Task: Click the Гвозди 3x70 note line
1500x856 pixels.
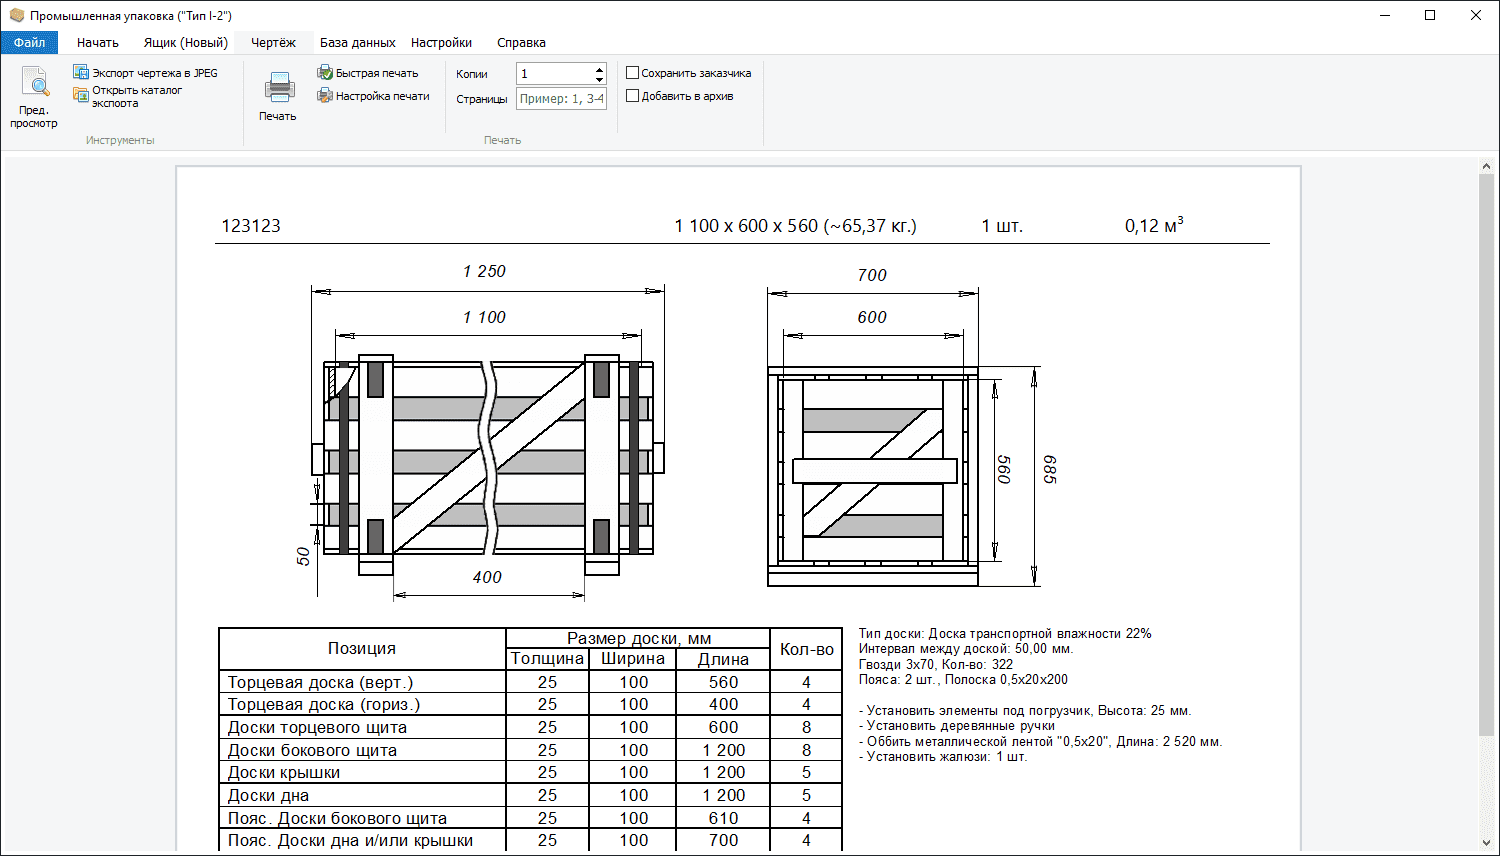Action: (x=936, y=664)
